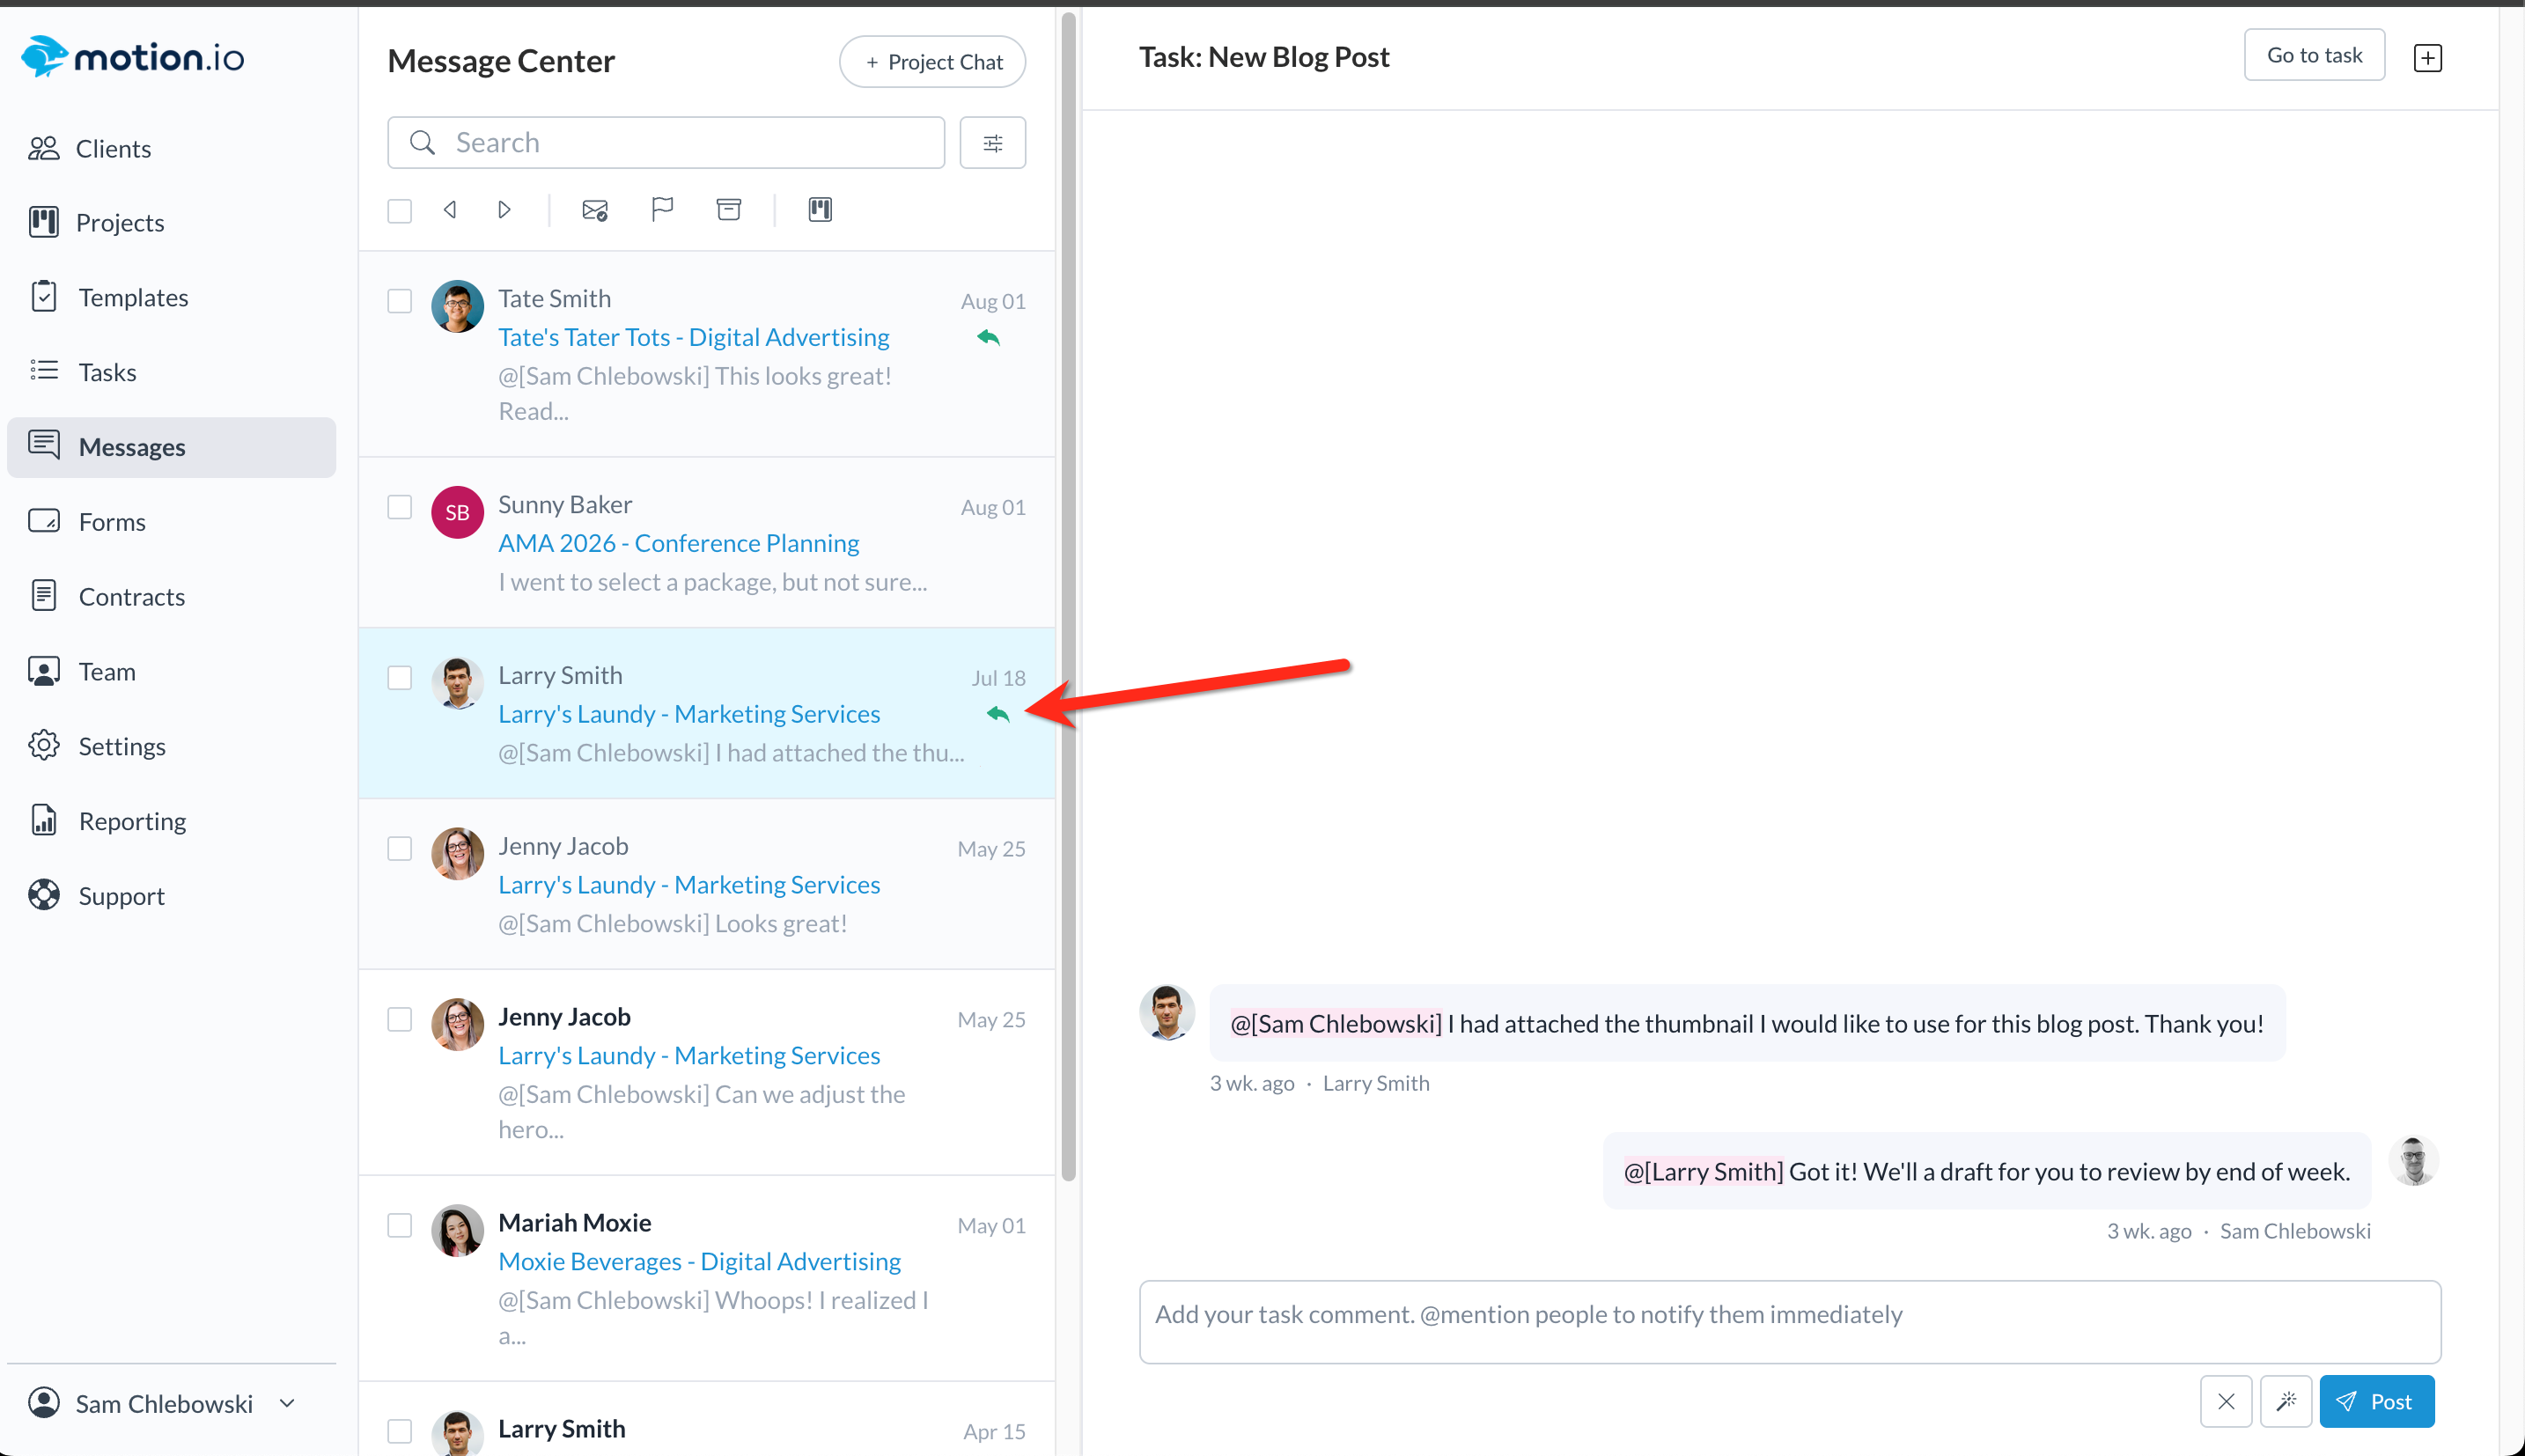Click the magic wand AI assist button
The width and height of the screenshot is (2525, 1456).
pos(2286,1402)
